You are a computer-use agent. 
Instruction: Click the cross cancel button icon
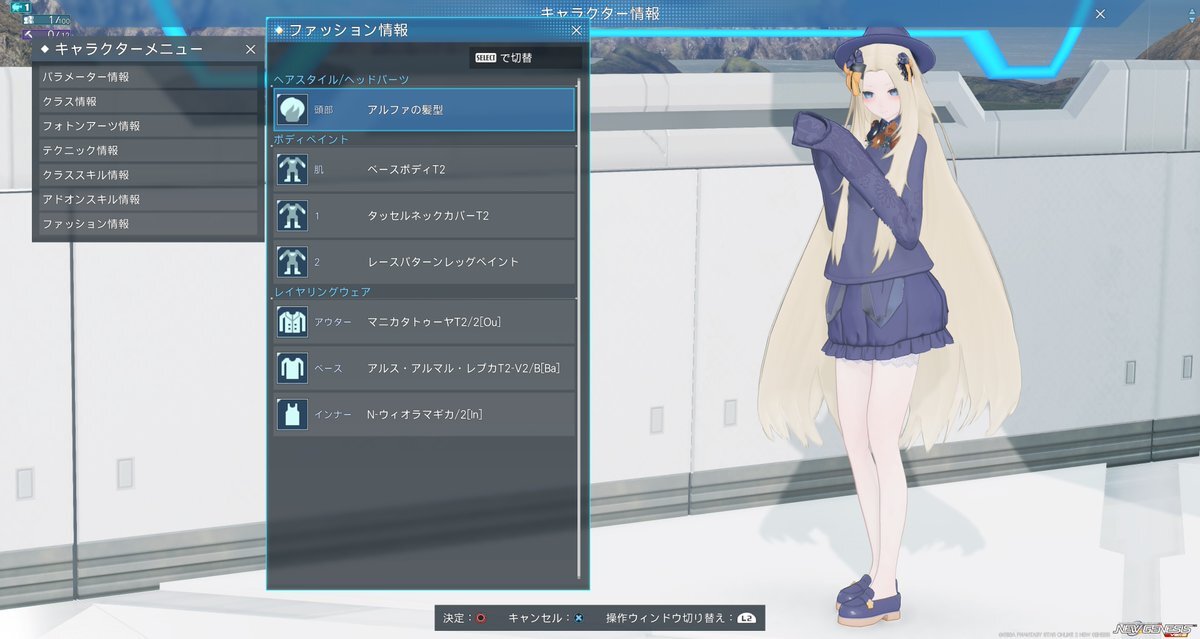(578, 618)
